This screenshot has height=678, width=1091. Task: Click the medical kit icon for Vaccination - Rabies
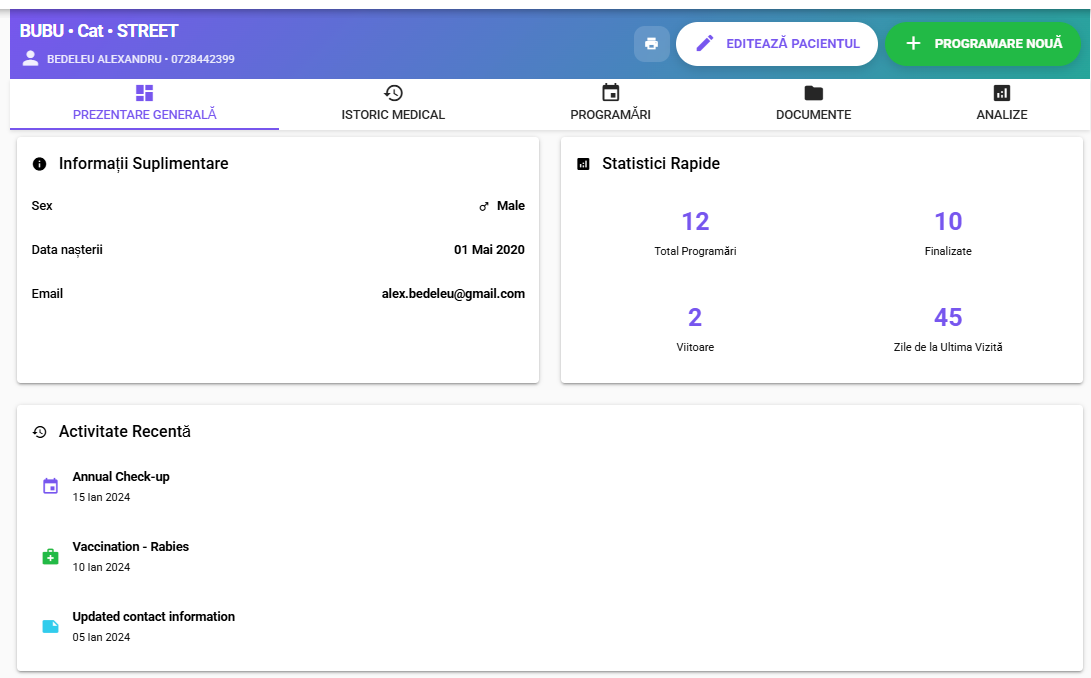tap(51, 556)
